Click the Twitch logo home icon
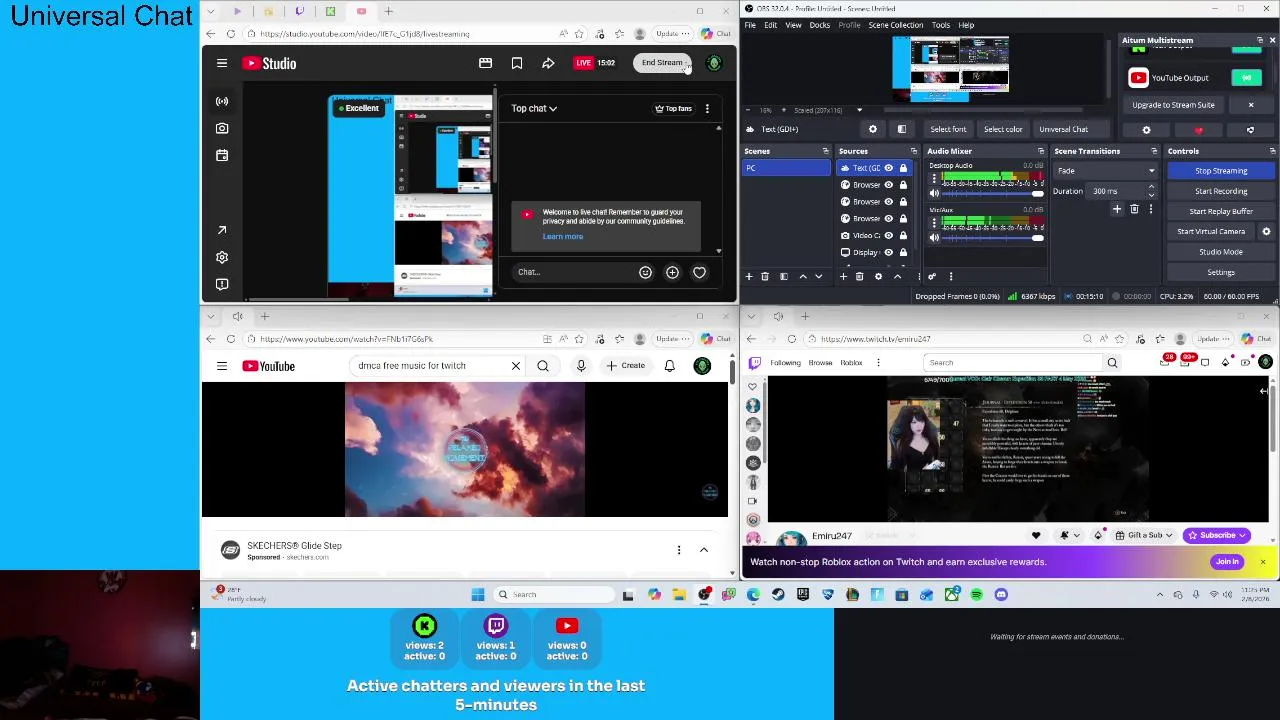Image resolution: width=1280 pixels, height=720 pixels. tap(754, 363)
